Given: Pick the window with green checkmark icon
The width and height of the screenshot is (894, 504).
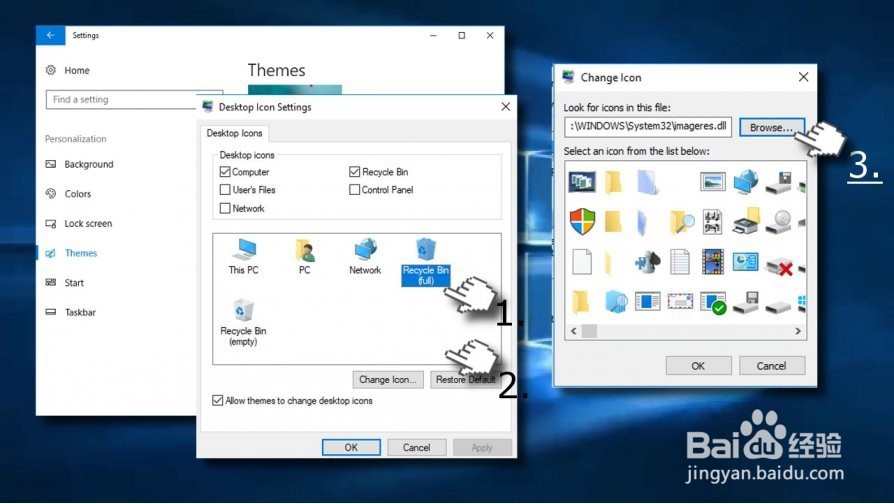Looking at the screenshot, I should pos(713,303).
